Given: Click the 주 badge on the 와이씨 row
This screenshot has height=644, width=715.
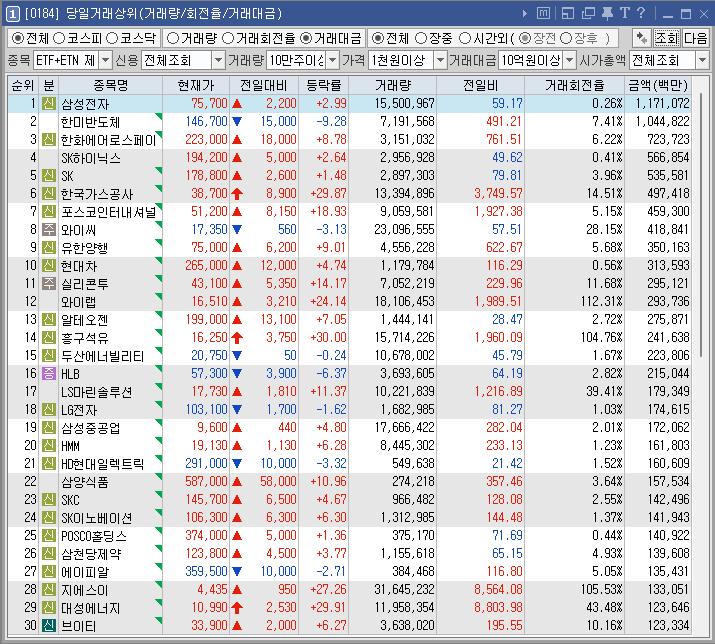Looking at the screenshot, I should pos(49,229).
